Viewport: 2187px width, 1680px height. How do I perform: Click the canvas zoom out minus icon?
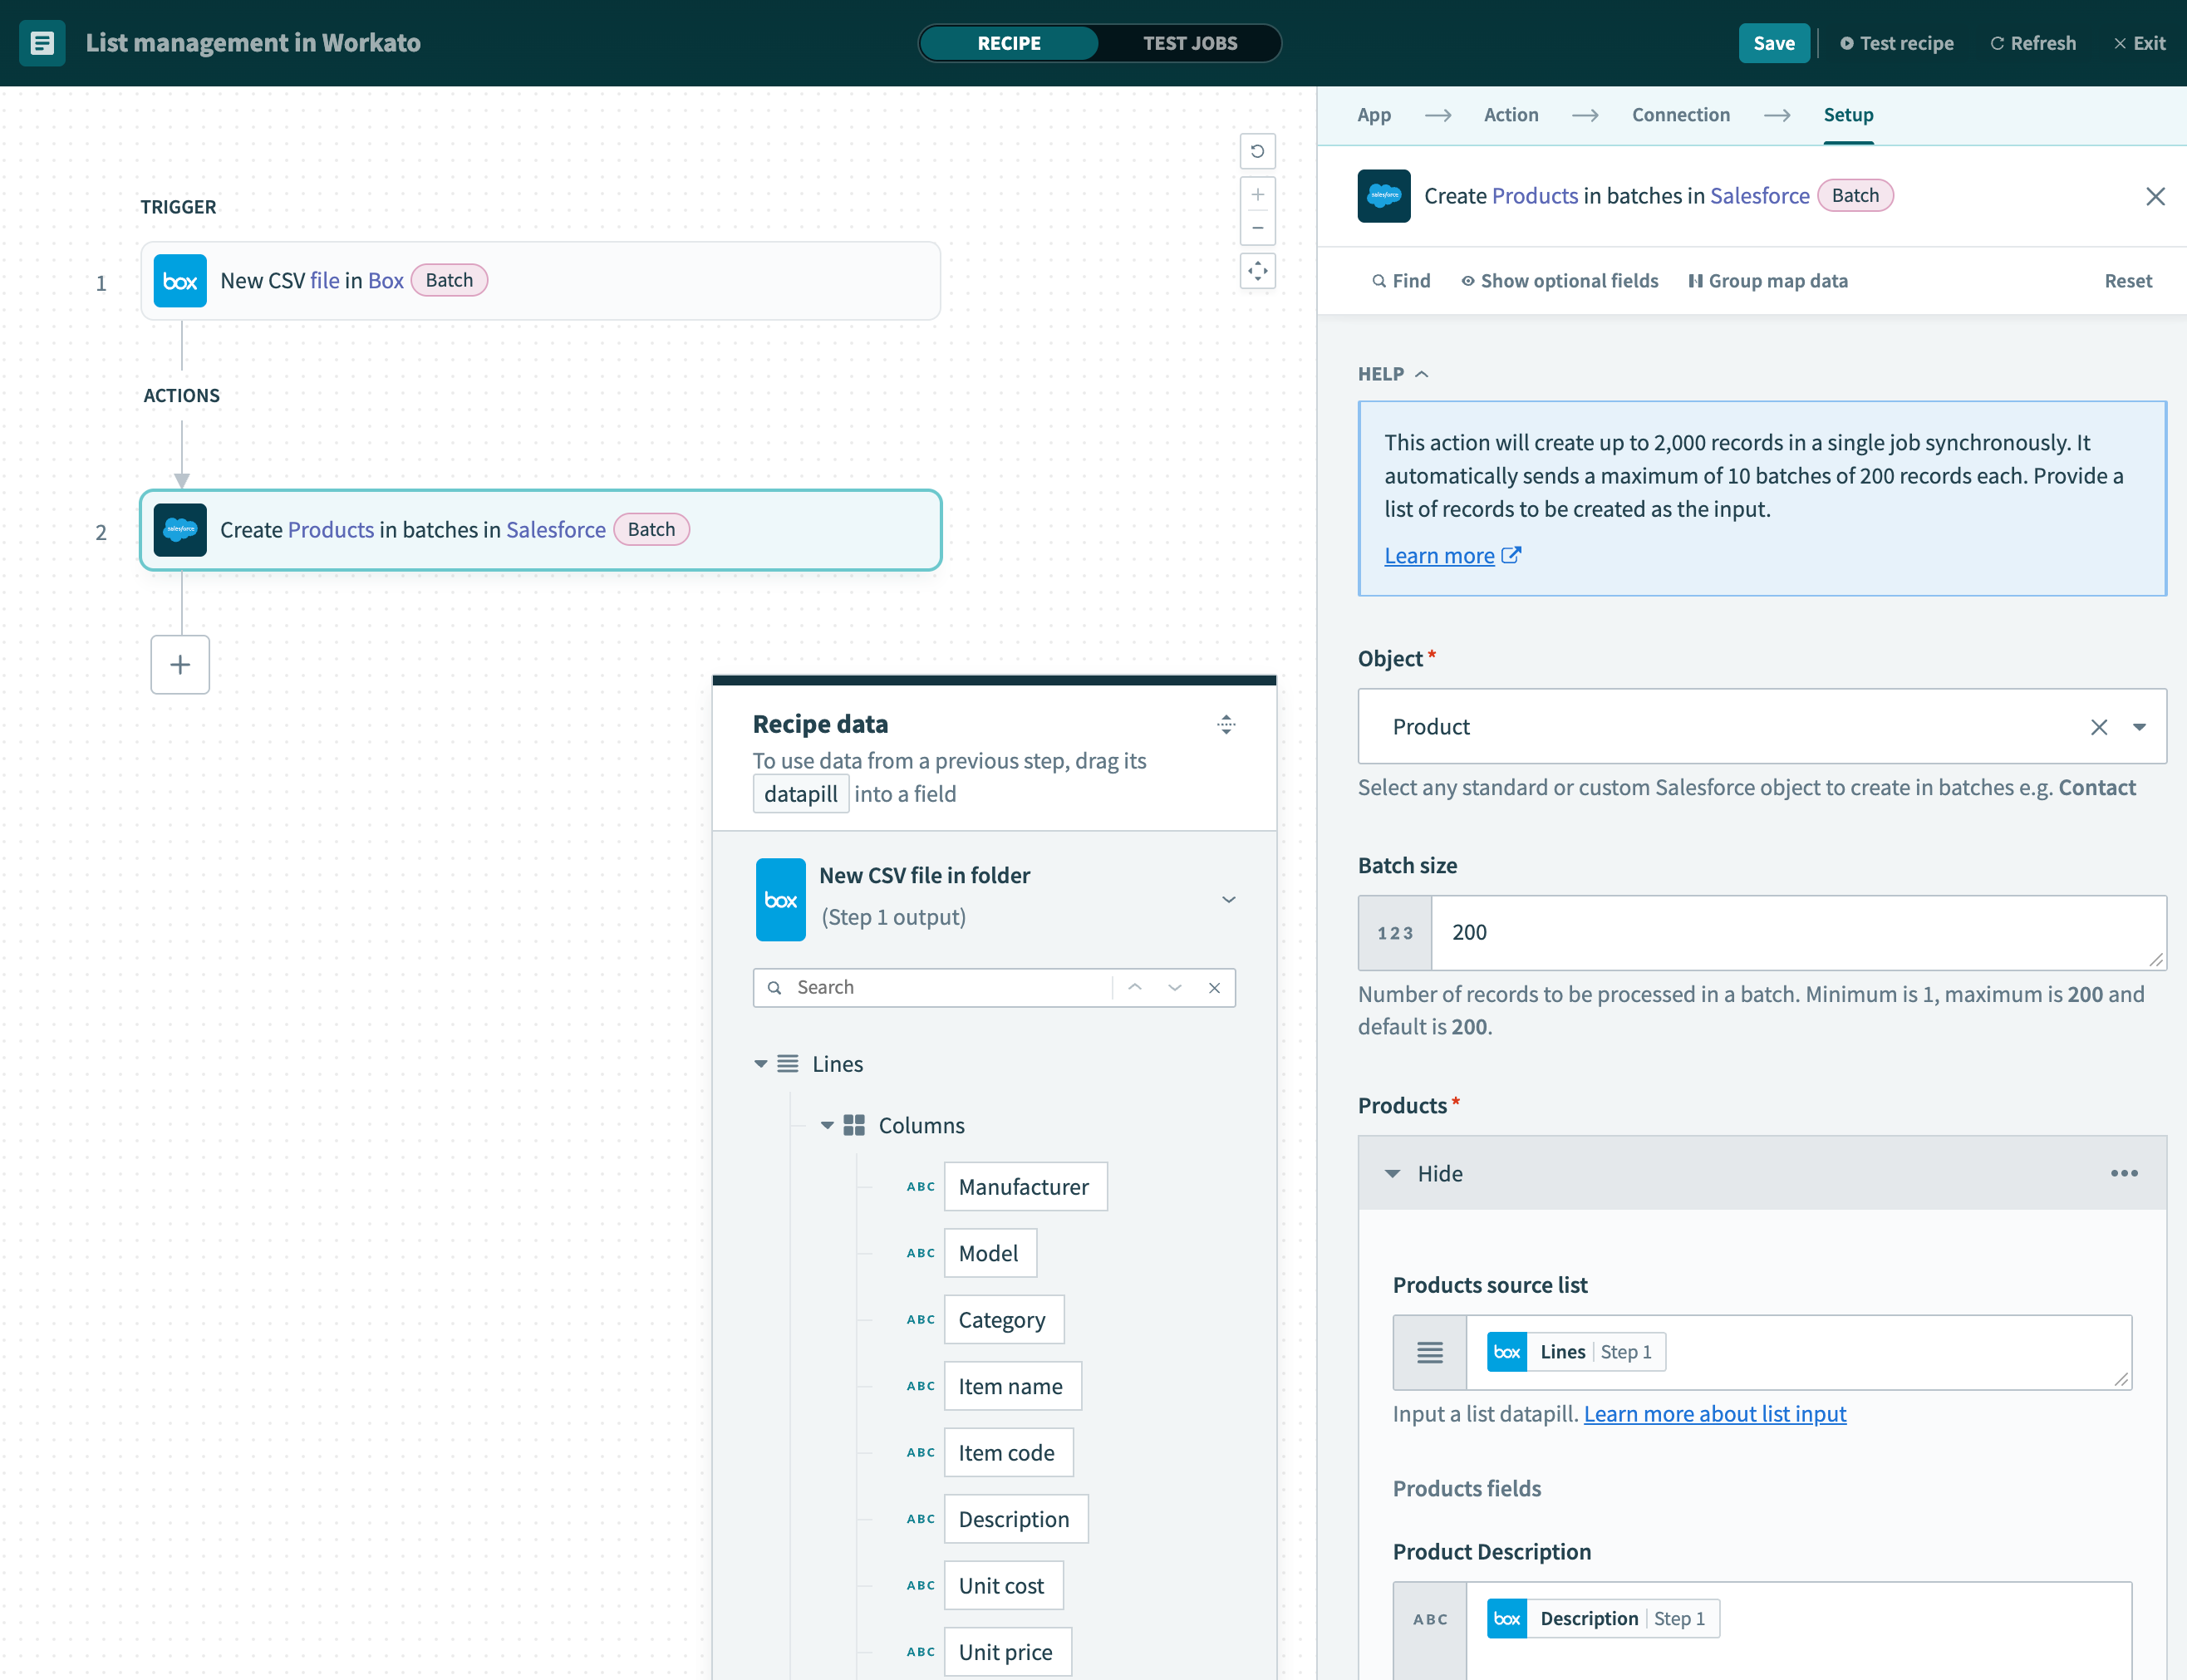pyautogui.click(x=1257, y=228)
